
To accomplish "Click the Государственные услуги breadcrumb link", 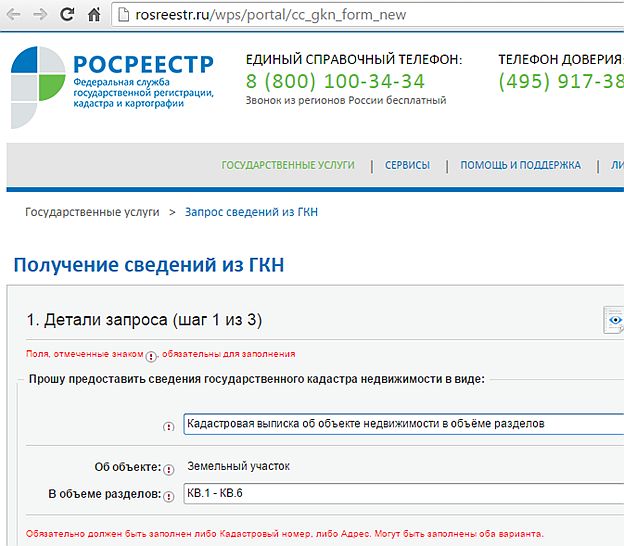I will [92, 213].
